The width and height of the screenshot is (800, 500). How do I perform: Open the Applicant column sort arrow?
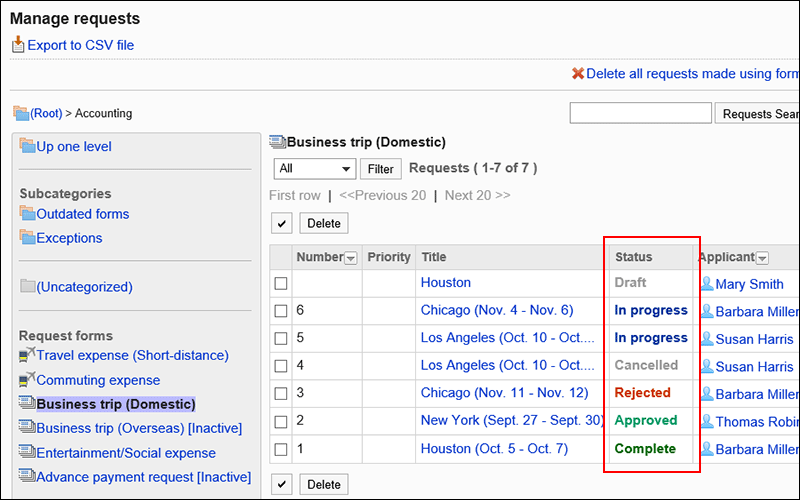click(x=762, y=258)
